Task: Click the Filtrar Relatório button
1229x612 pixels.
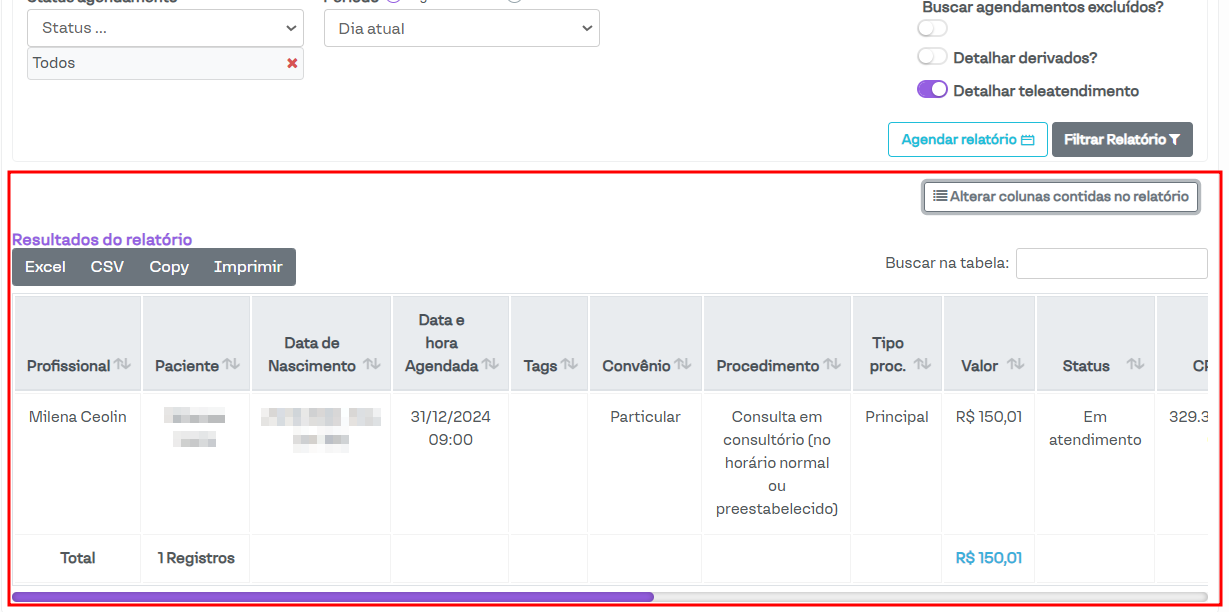Action: tap(1122, 140)
